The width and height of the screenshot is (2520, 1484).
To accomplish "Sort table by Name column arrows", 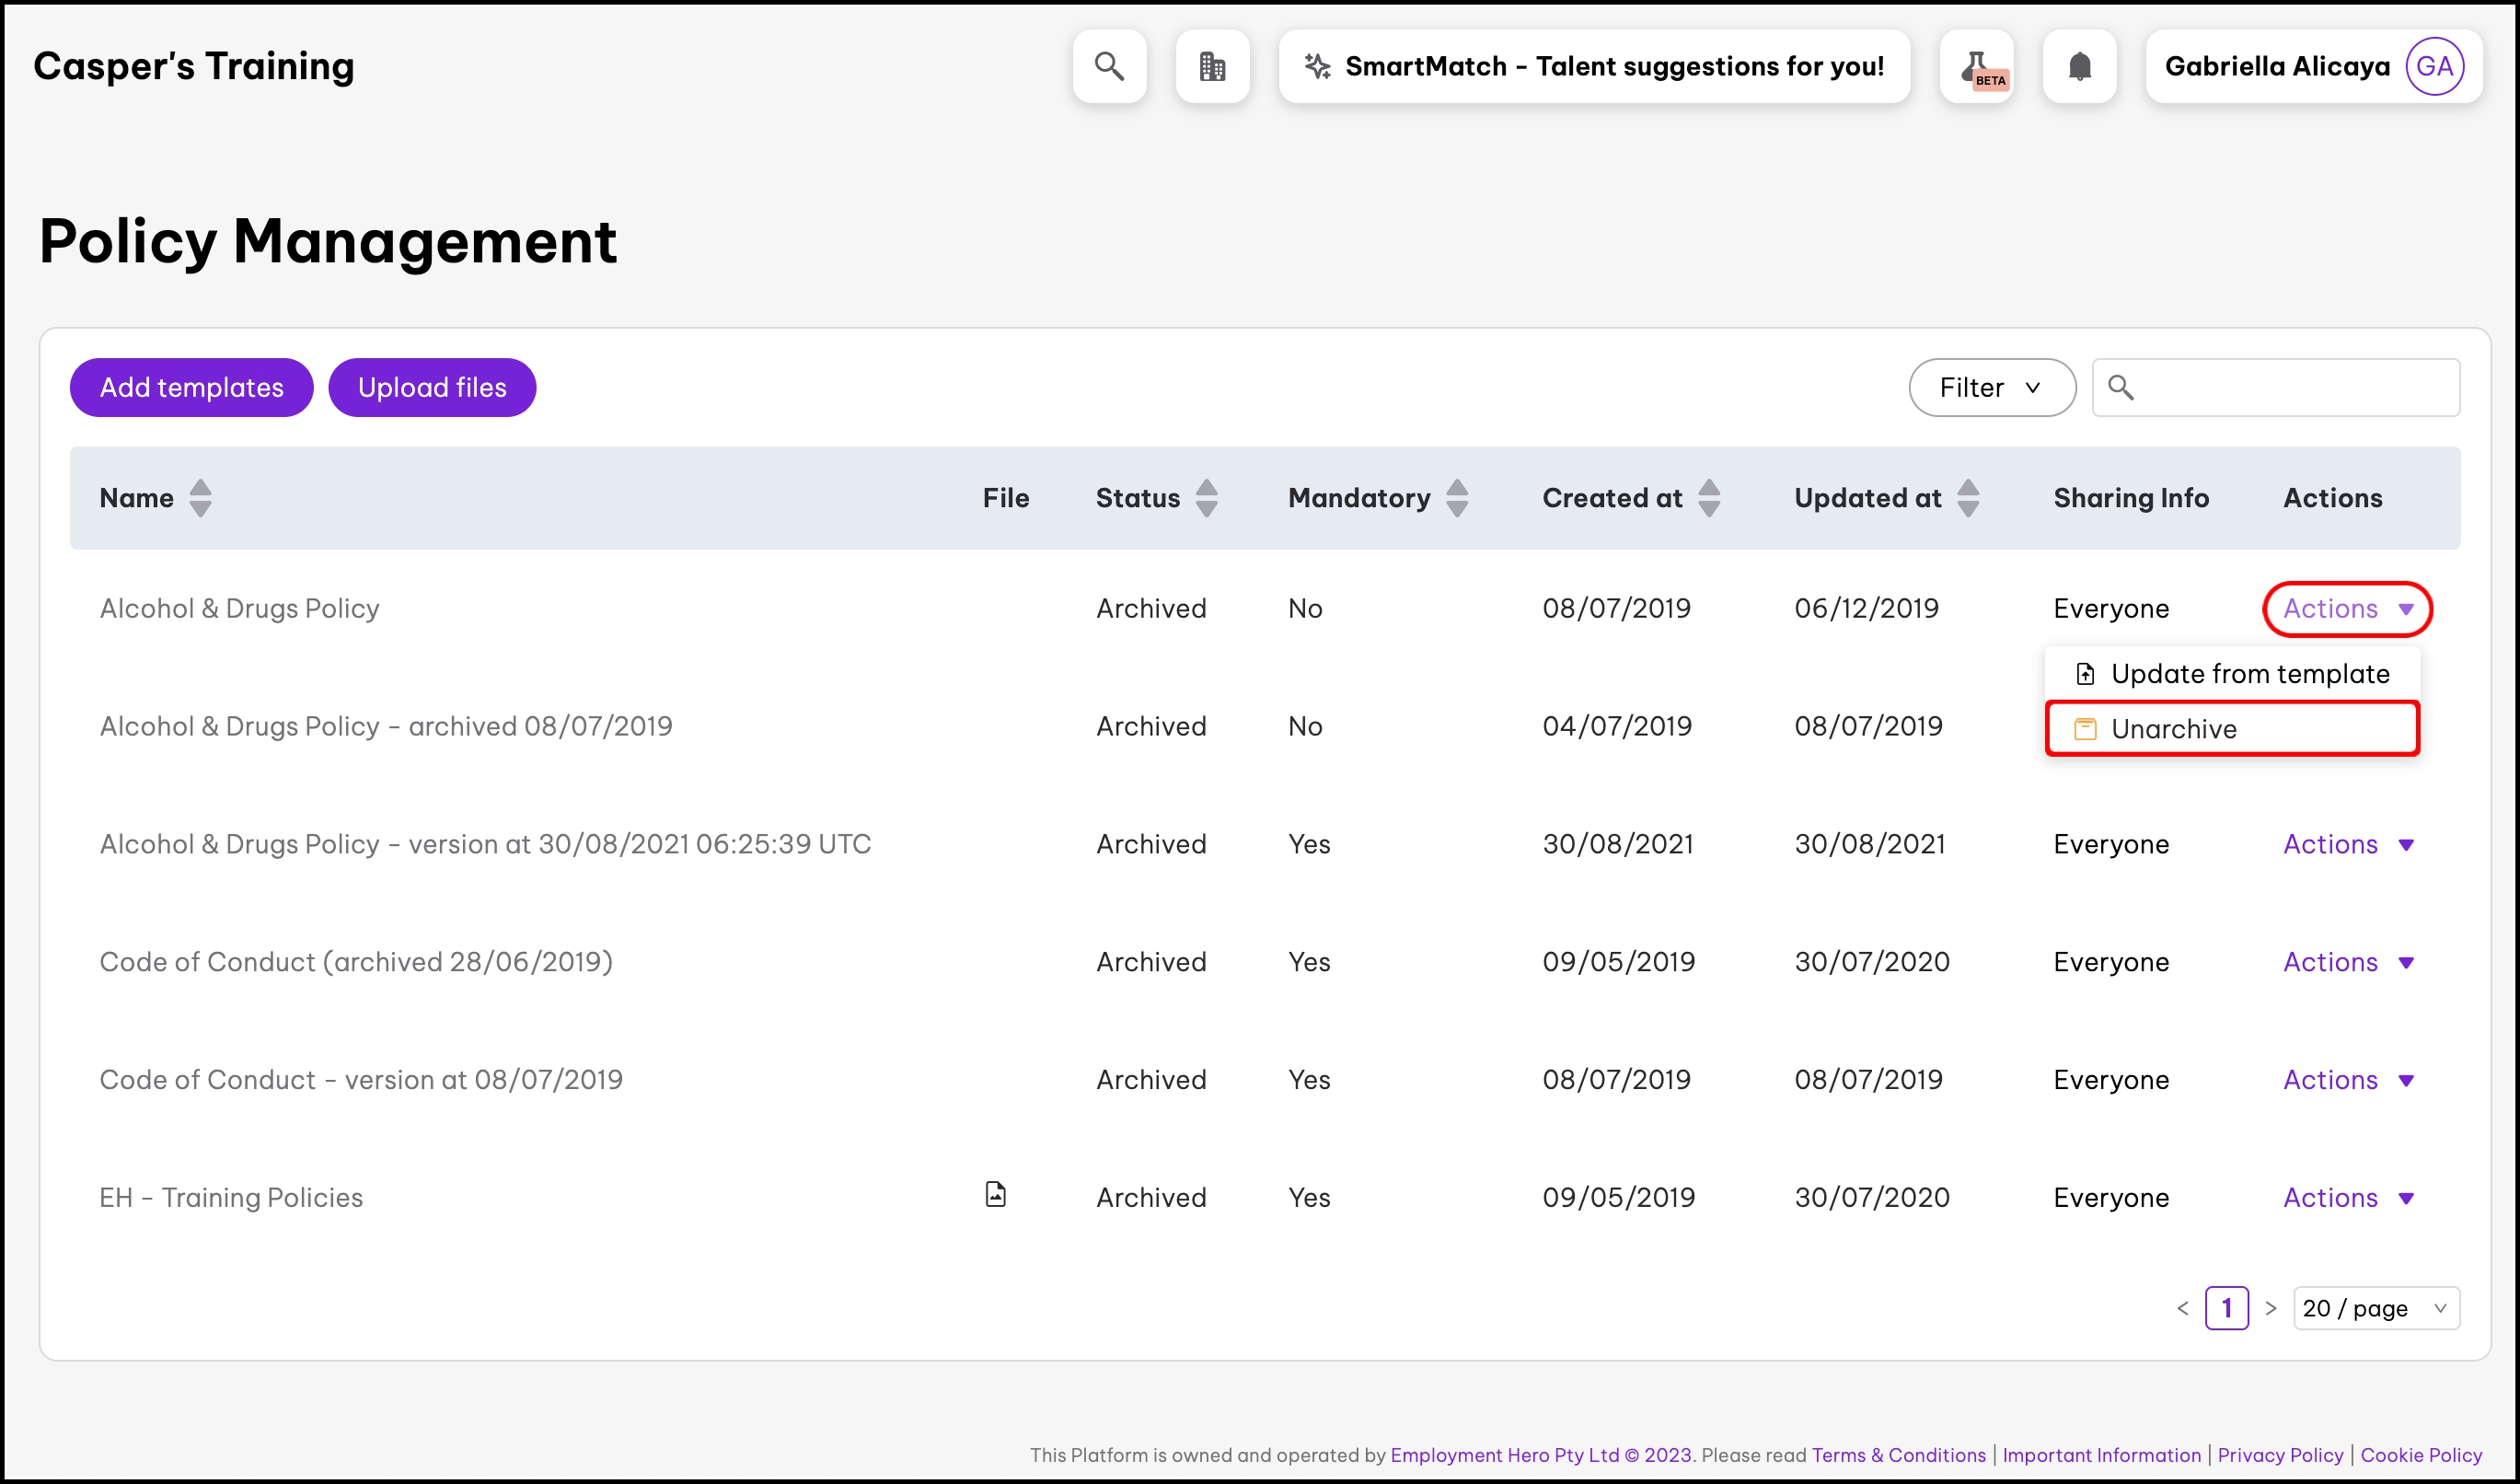I will click(200, 498).
